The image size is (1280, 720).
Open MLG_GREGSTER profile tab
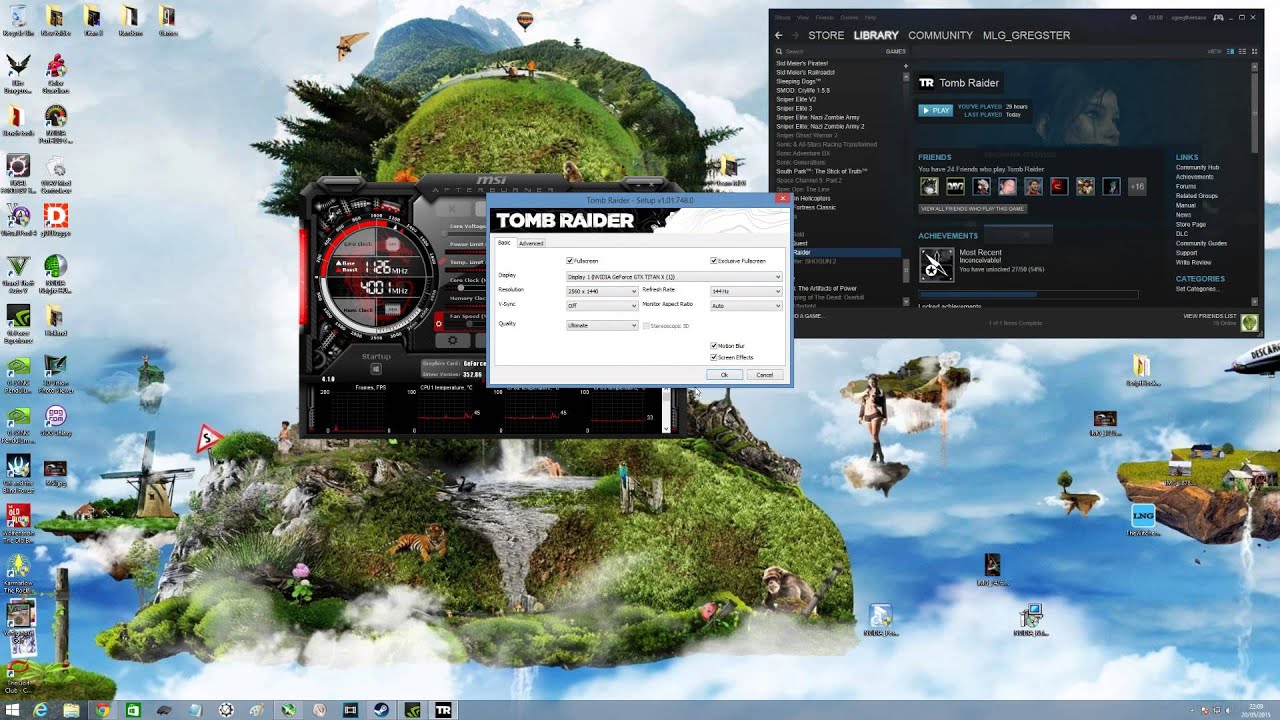[x=1026, y=35]
